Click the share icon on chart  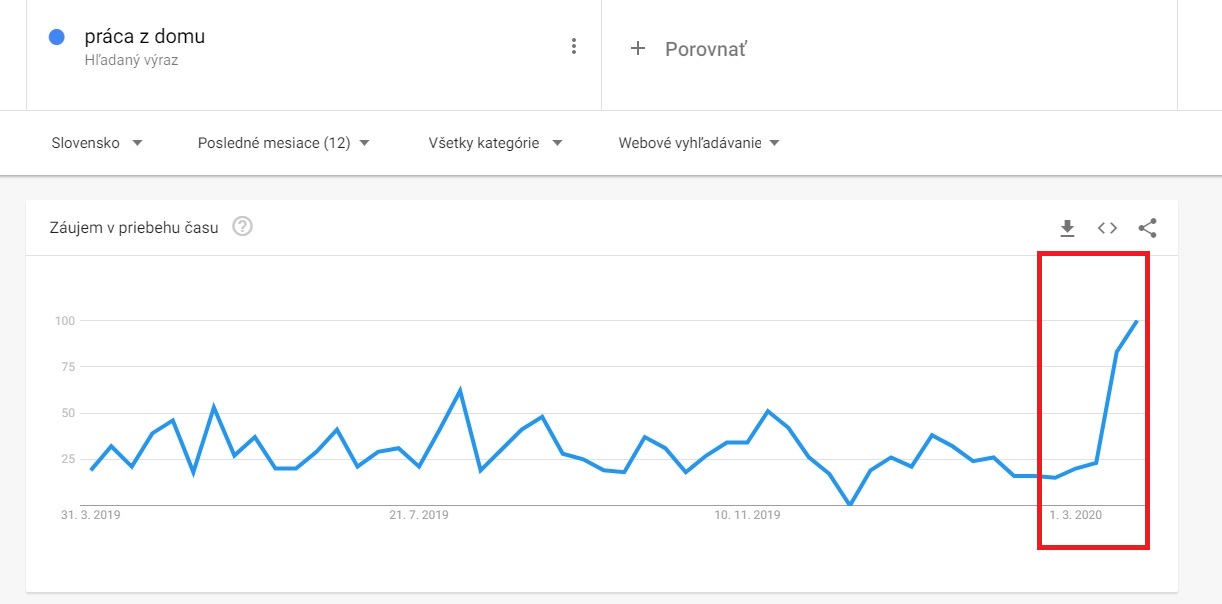tap(1147, 228)
